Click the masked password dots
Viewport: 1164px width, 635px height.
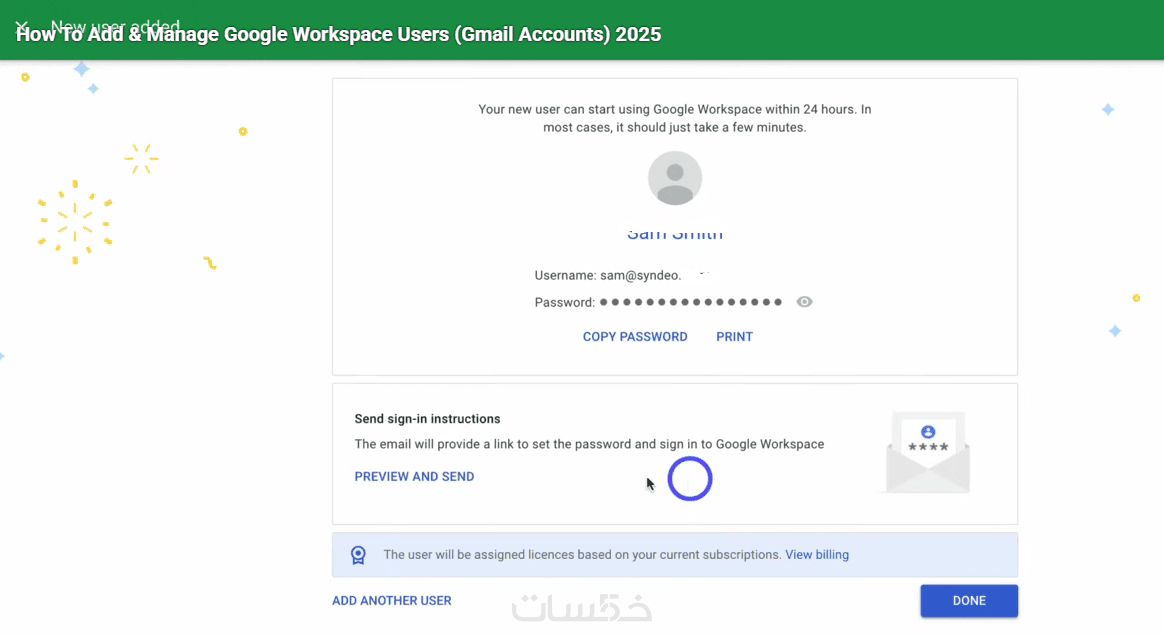[x=690, y=302]
